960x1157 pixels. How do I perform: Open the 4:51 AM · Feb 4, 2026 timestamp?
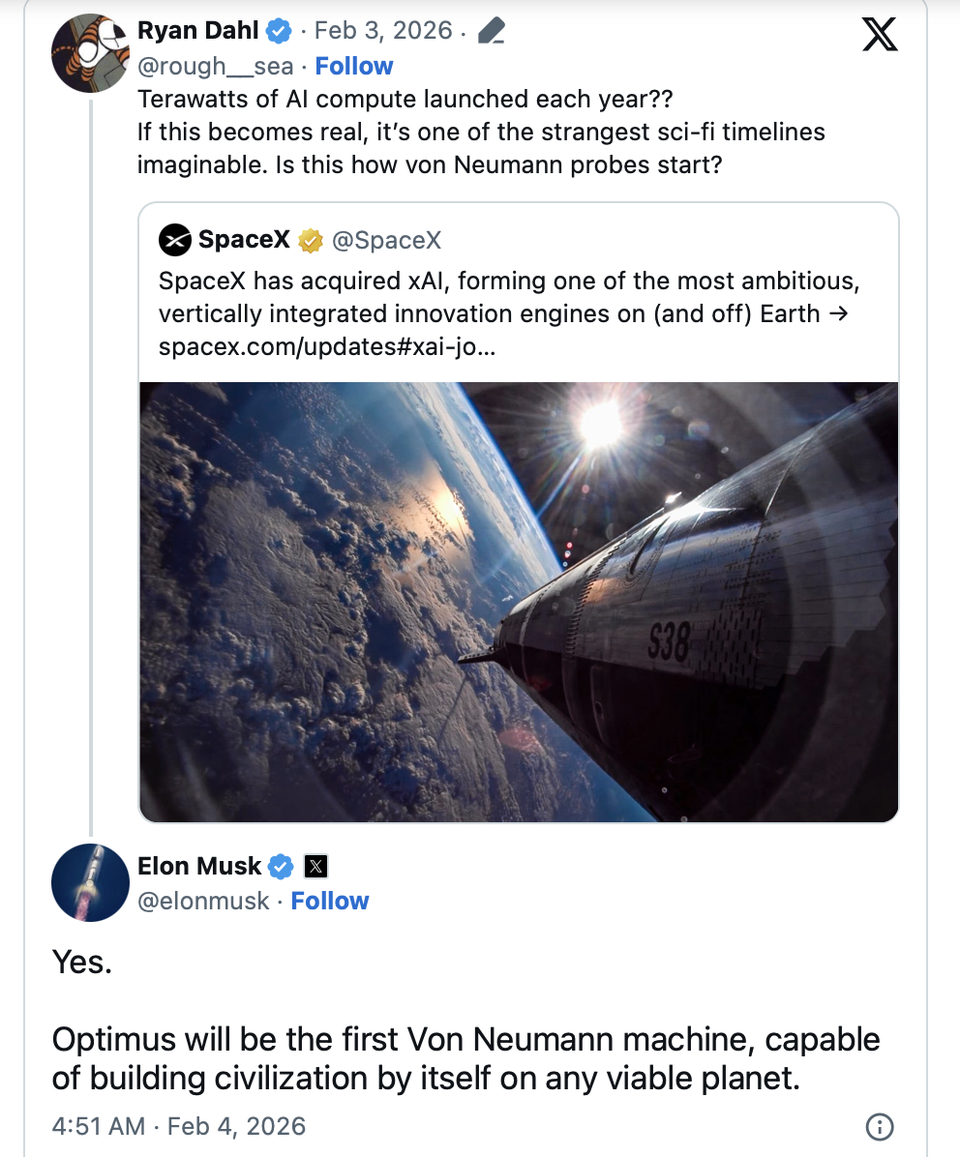[x=178, y=1126]
